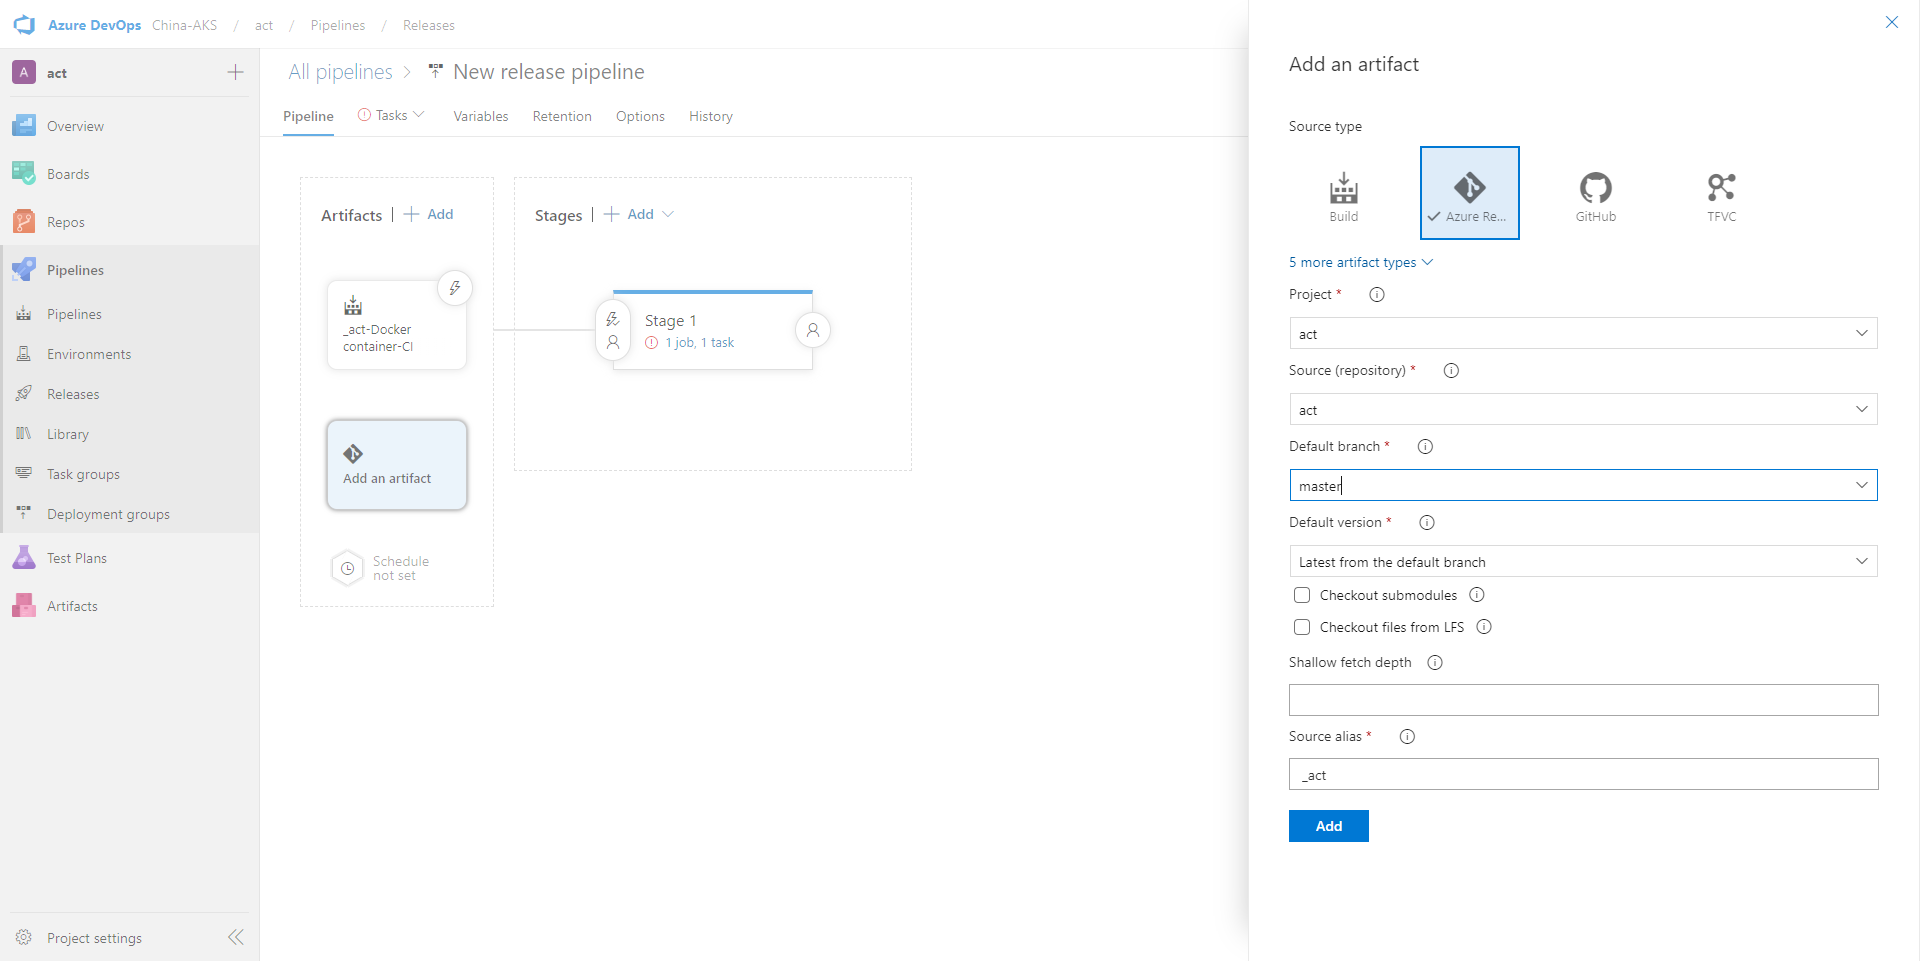Show info for Default branch field

pos(1425,446)
